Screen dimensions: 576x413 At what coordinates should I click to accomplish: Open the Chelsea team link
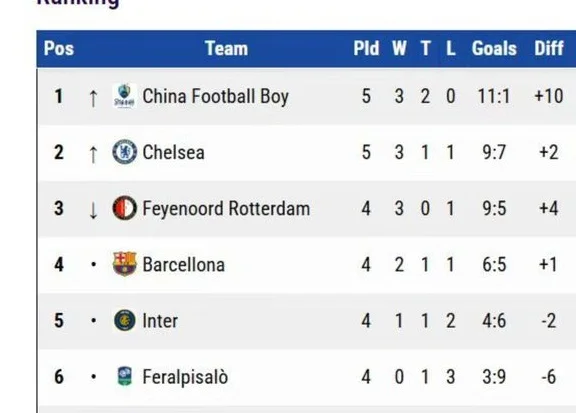coord(173,152)
